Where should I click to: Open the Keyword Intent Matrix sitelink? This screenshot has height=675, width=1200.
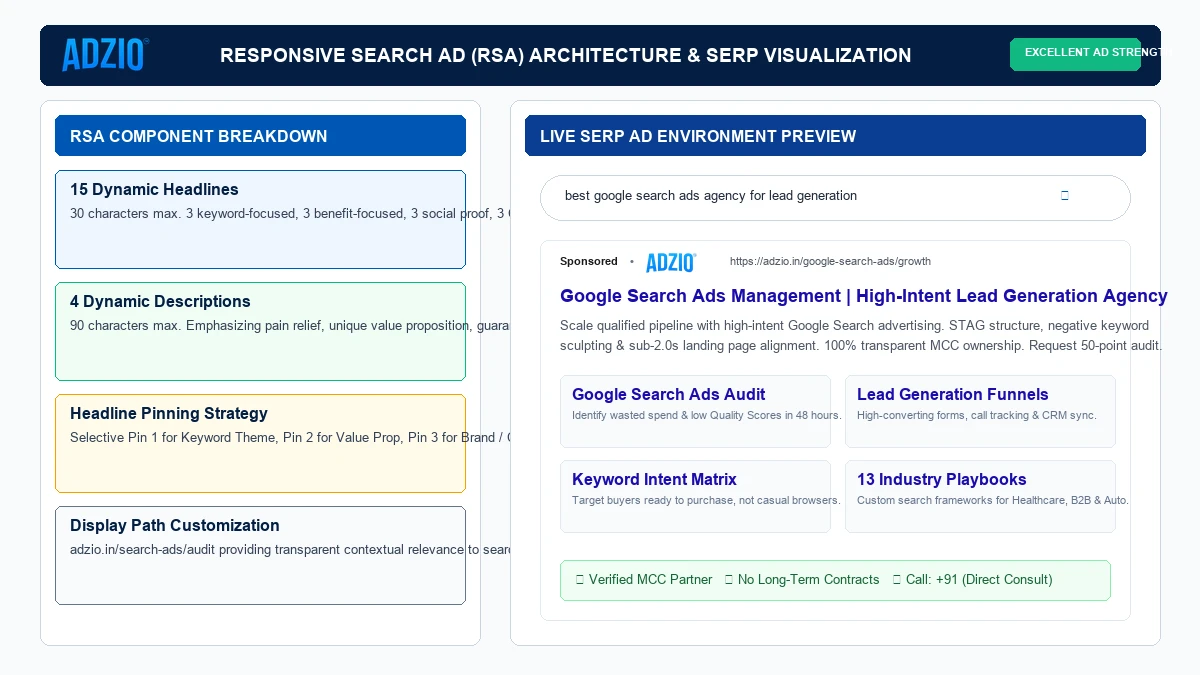click(x=654, y=479)
